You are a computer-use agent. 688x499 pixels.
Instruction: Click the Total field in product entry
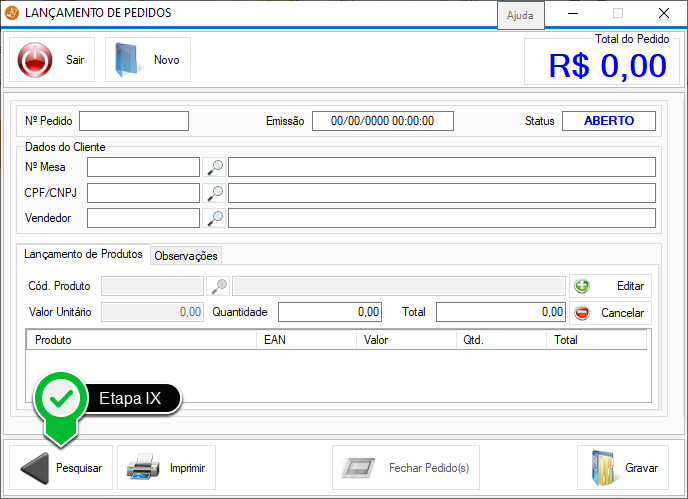click(x=501, y=312)
